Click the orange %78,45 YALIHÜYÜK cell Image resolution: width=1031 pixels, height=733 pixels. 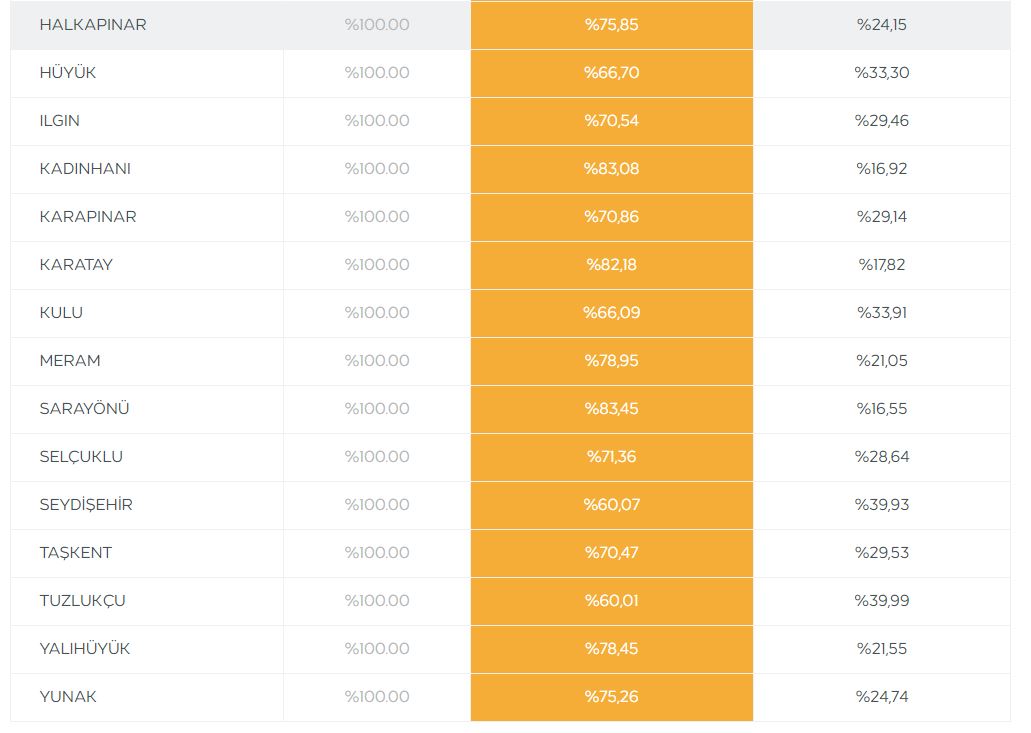pyautogui.click(x=611, y=649)
